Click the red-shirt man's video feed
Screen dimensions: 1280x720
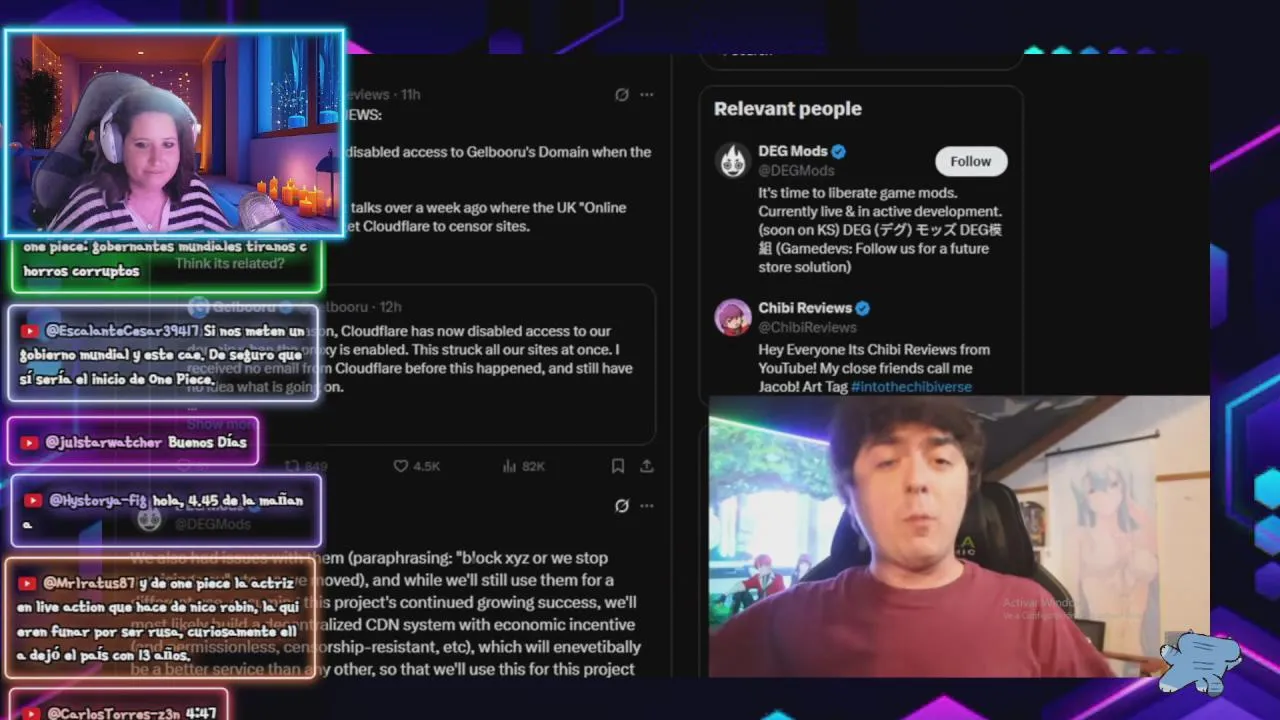tap(959, 536)
